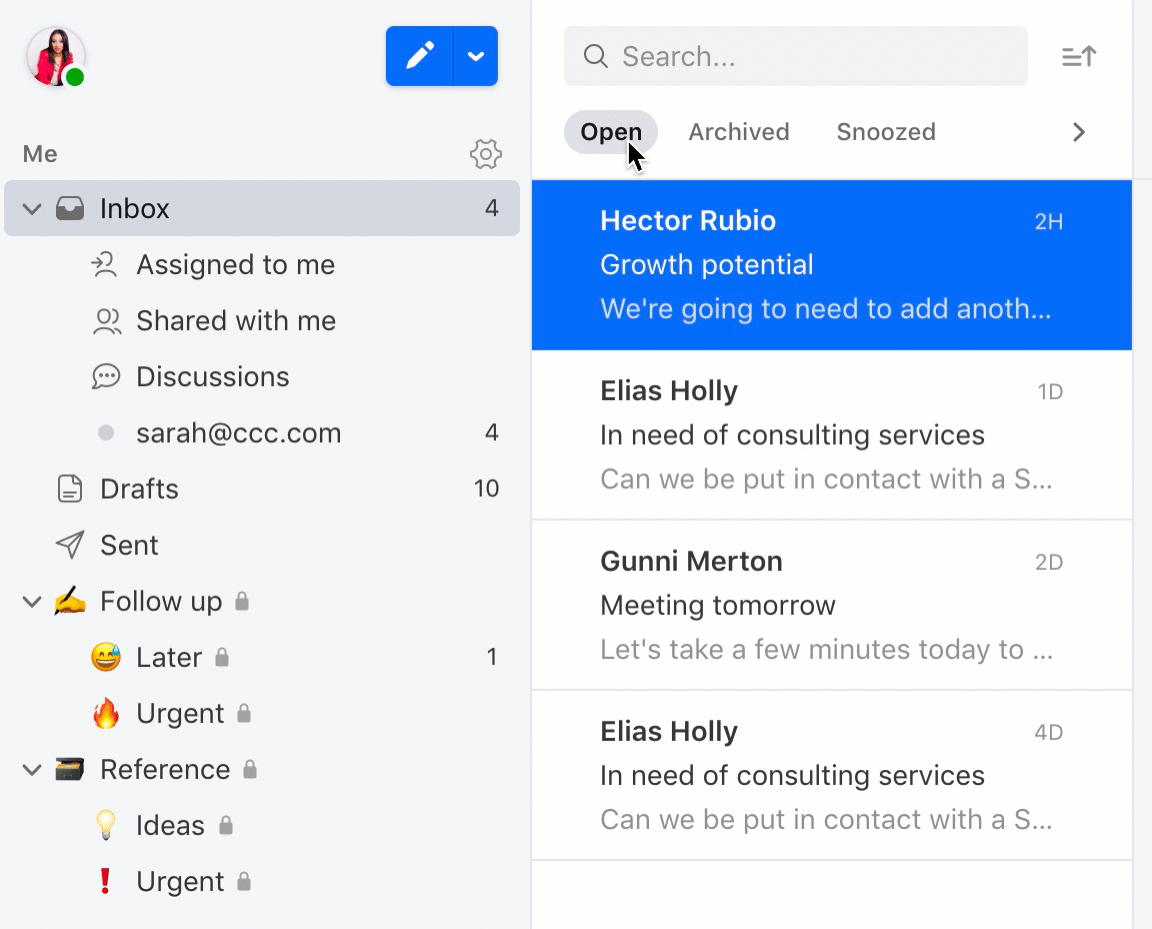This screenshot has width=1152, height=929.
Task: Click the Discussions chat bubble icon
Action: 106,377
